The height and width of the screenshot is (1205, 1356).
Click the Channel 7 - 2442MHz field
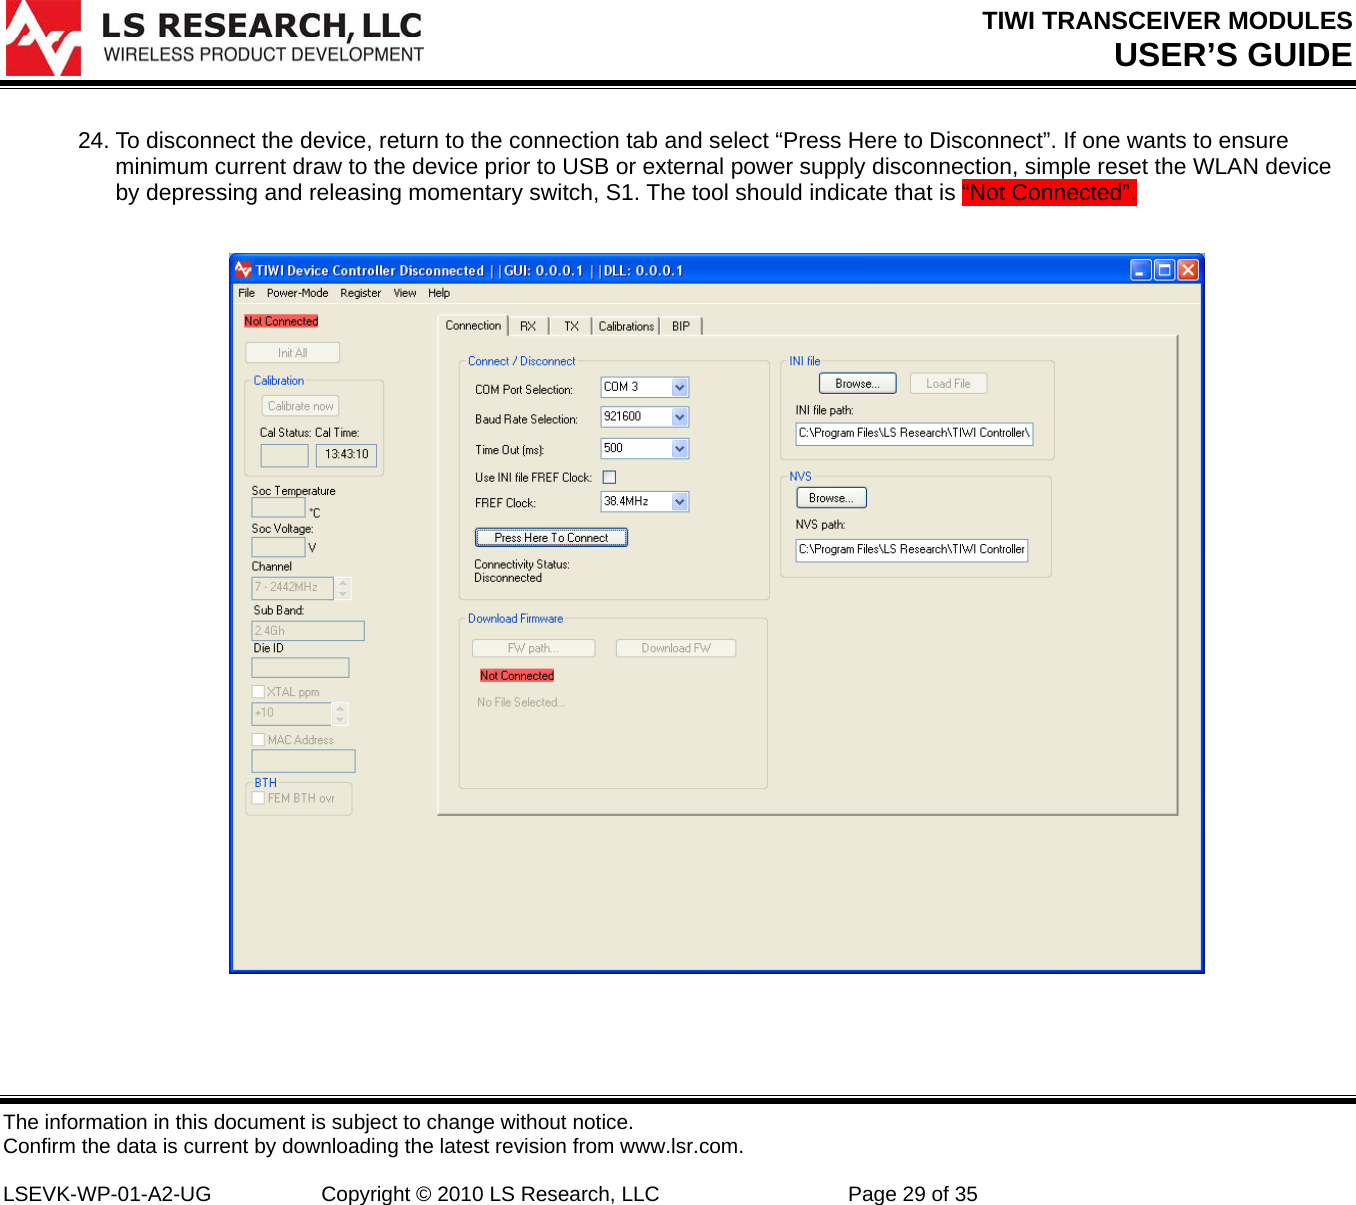point(293,588)
